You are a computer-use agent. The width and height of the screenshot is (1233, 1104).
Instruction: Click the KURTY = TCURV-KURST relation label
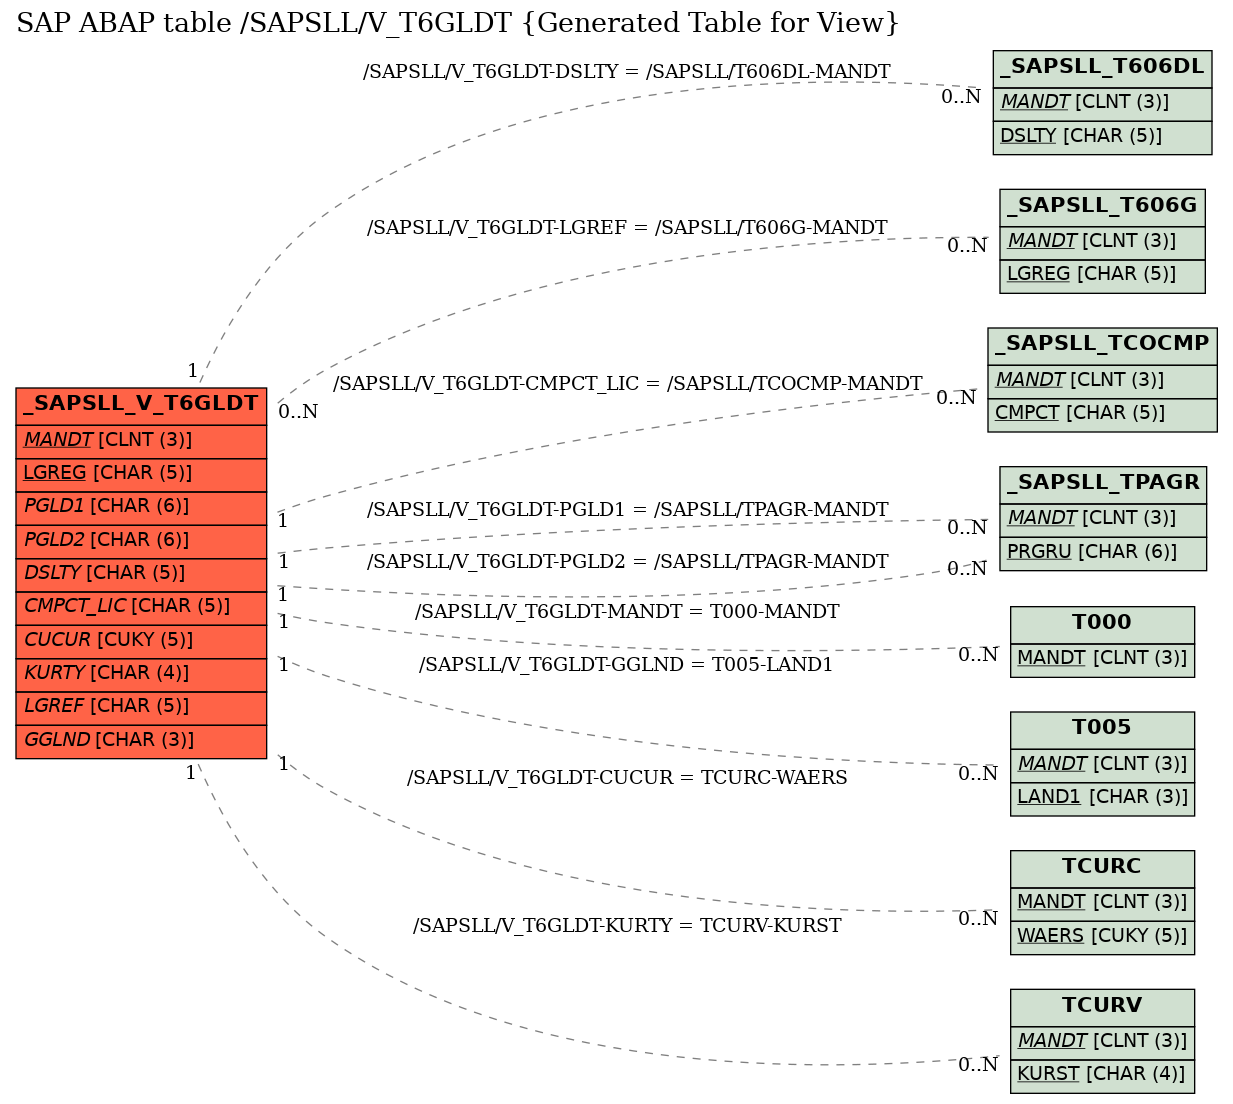pos(627,926)
